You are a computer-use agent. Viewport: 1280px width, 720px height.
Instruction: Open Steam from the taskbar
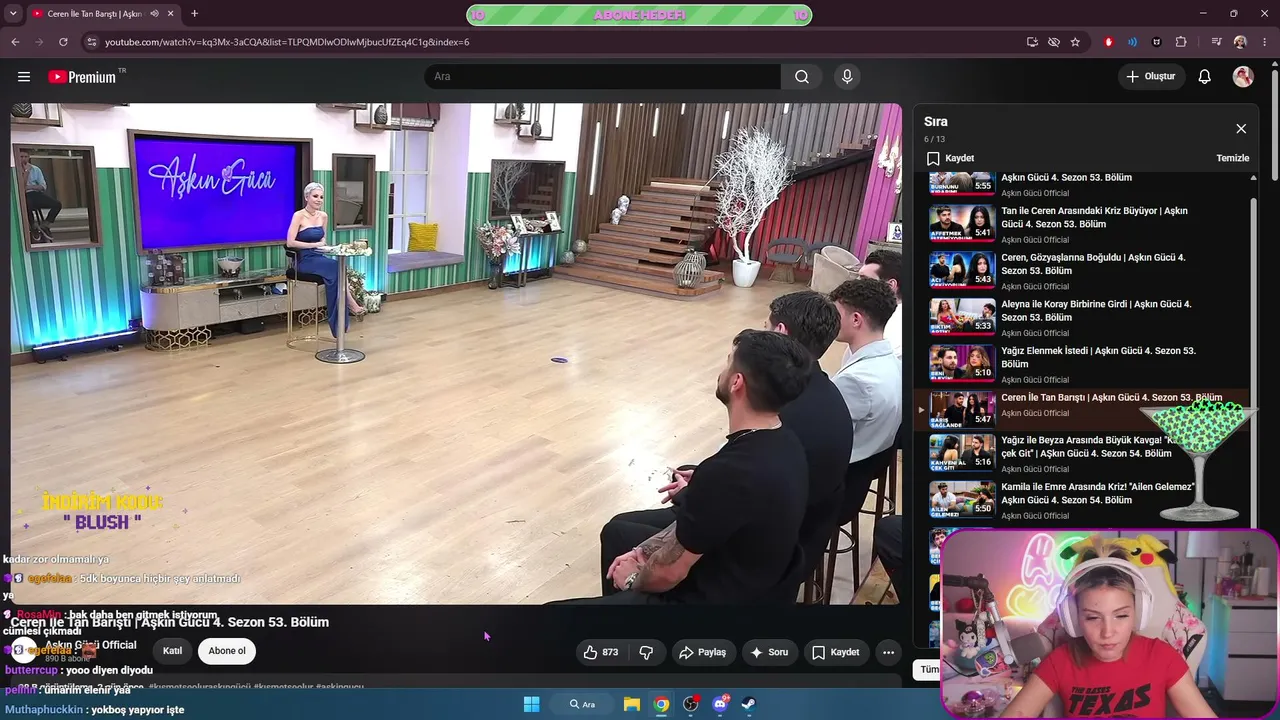[748, 704]
